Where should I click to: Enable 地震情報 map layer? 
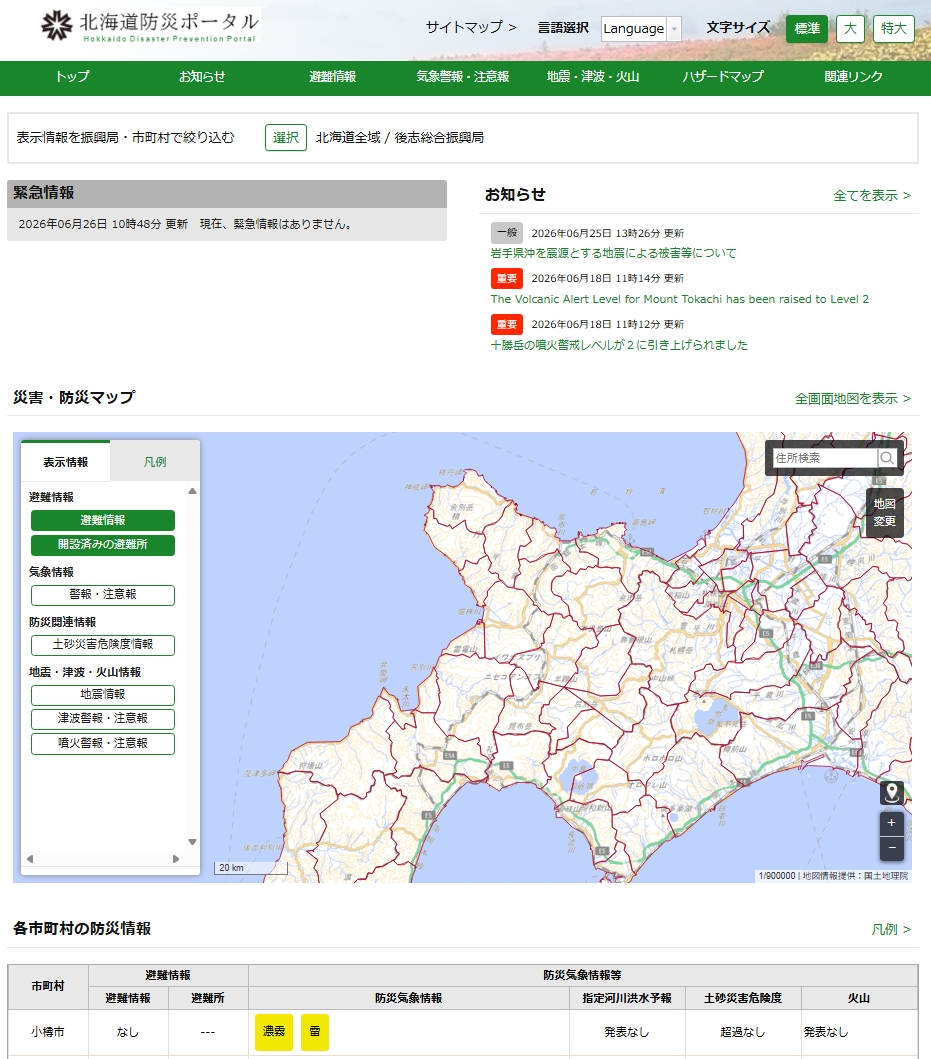(x=103, y=694)
